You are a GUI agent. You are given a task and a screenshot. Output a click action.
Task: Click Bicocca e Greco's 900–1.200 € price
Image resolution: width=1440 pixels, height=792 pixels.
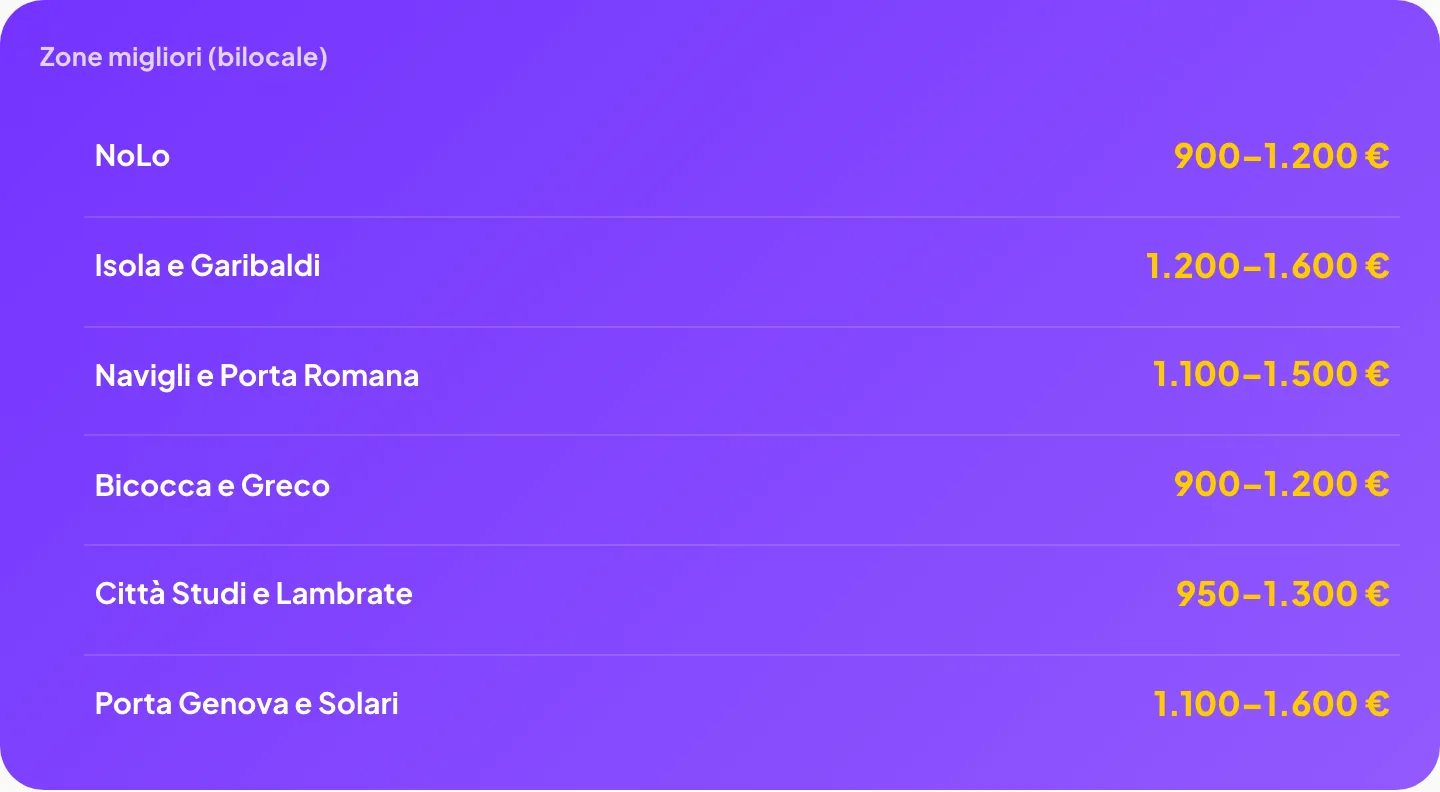pos(1282,484)
